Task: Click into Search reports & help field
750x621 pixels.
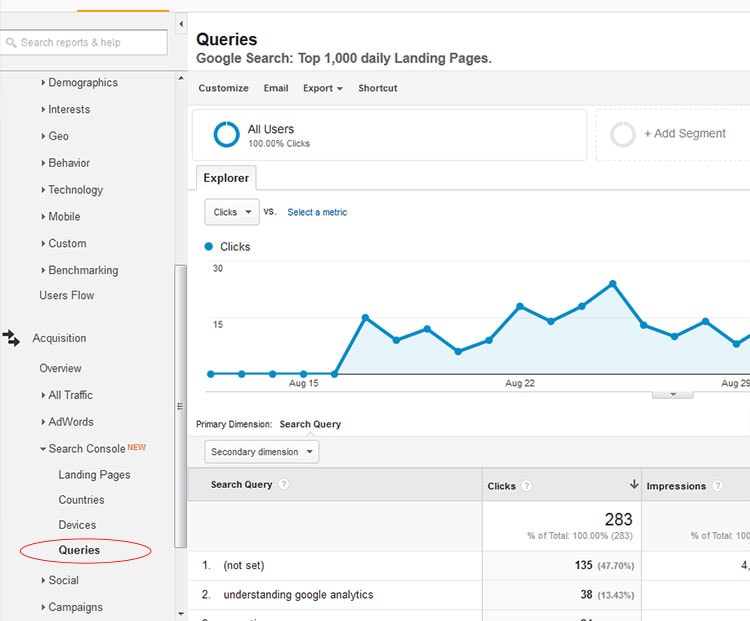Action: 84,43
